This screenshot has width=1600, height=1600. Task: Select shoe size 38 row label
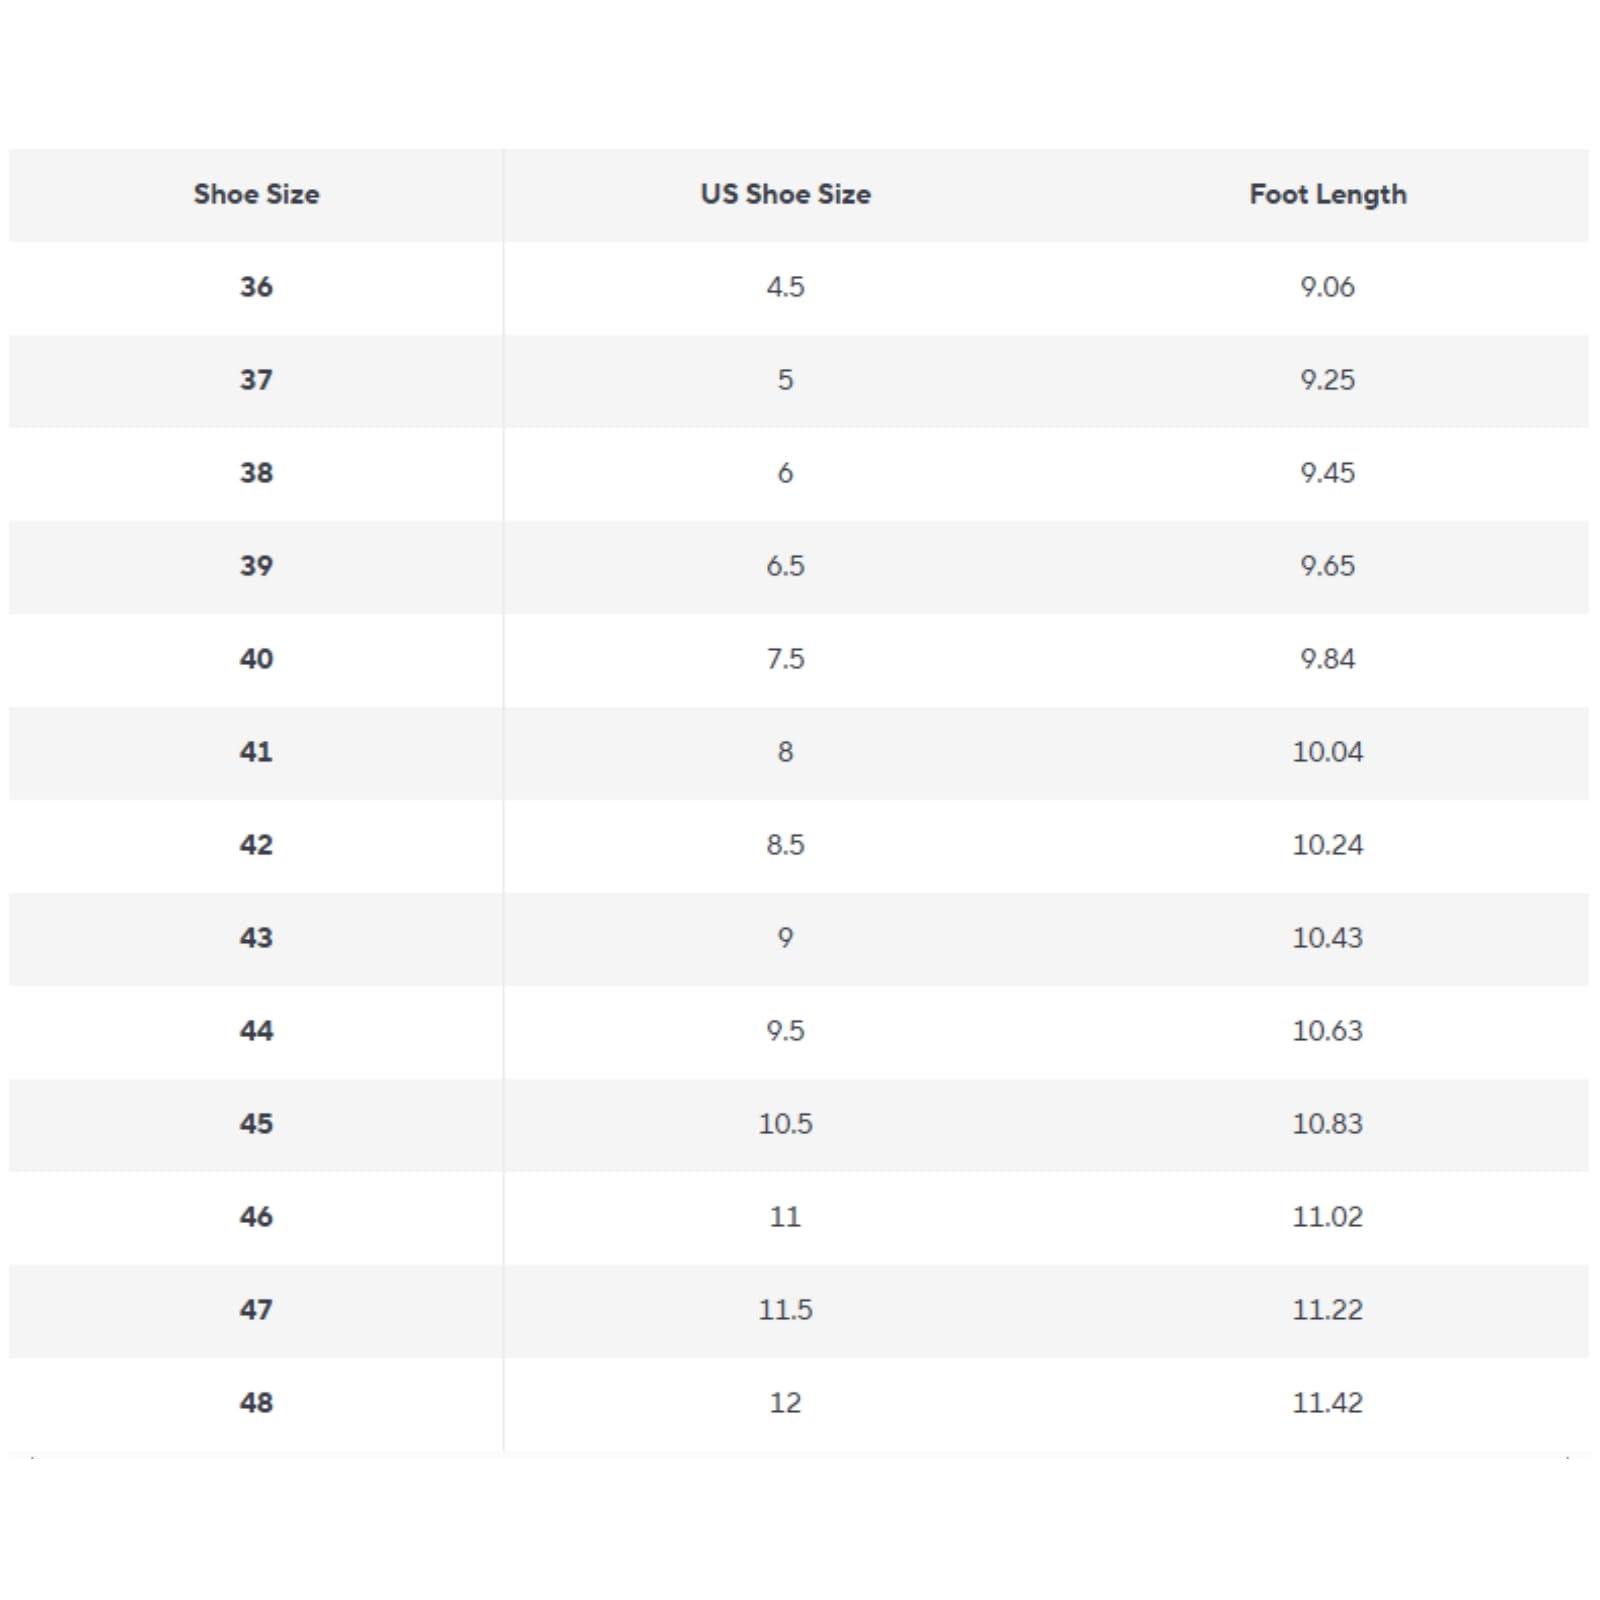pos(256,473)
